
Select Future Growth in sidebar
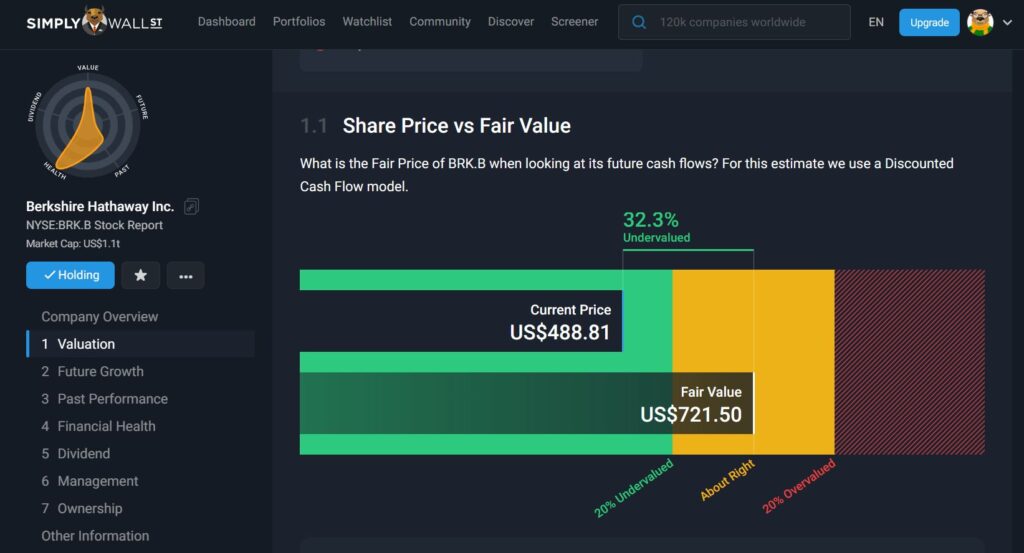pyautogui.click(x=100, y=371)
